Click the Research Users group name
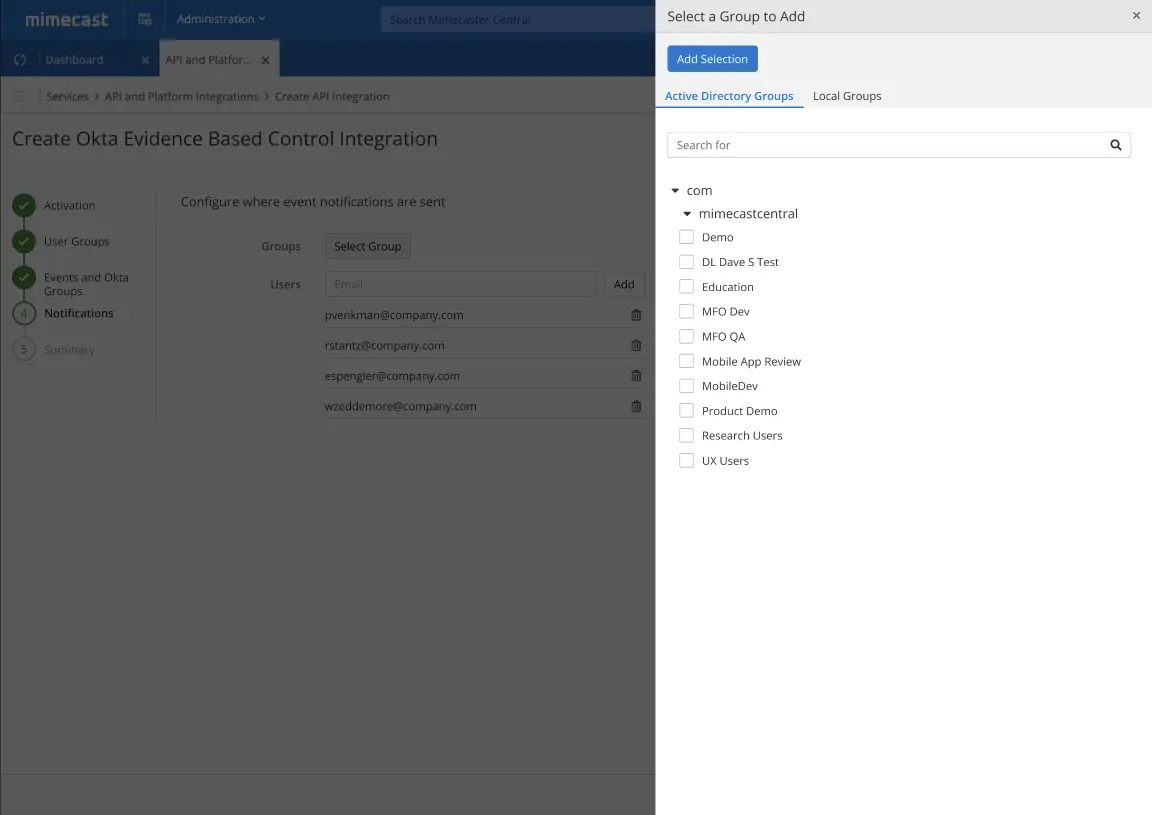 [742, 436]
